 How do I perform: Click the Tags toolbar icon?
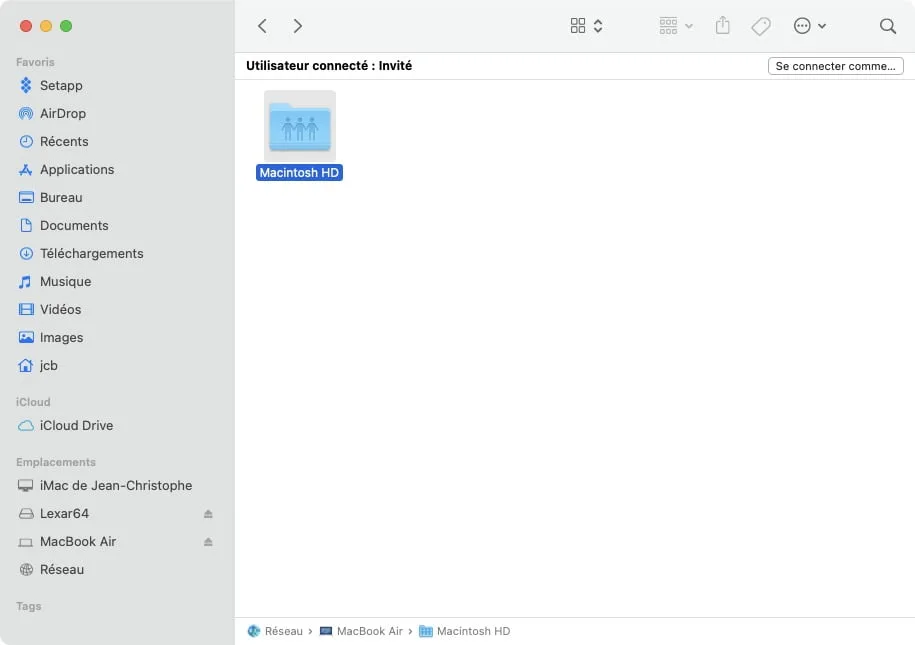(x=761, y=26)
